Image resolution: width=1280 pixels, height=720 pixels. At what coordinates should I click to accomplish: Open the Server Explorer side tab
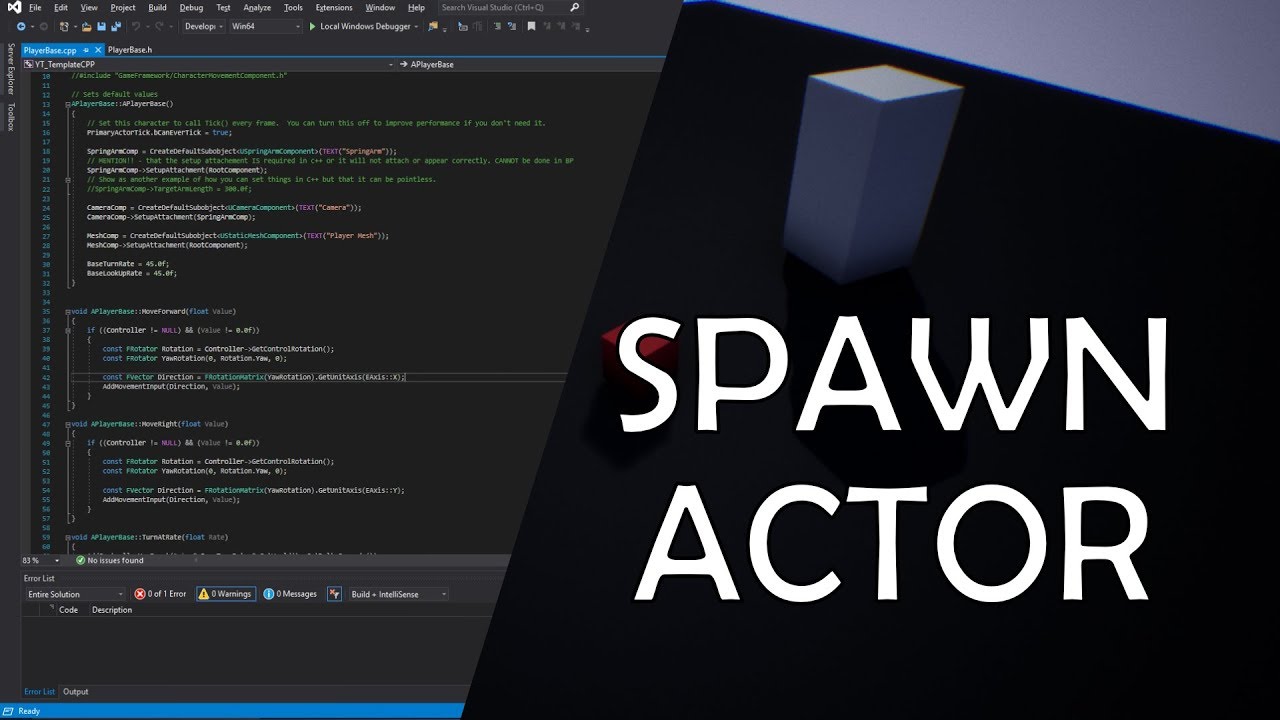[x=11, y=69]
